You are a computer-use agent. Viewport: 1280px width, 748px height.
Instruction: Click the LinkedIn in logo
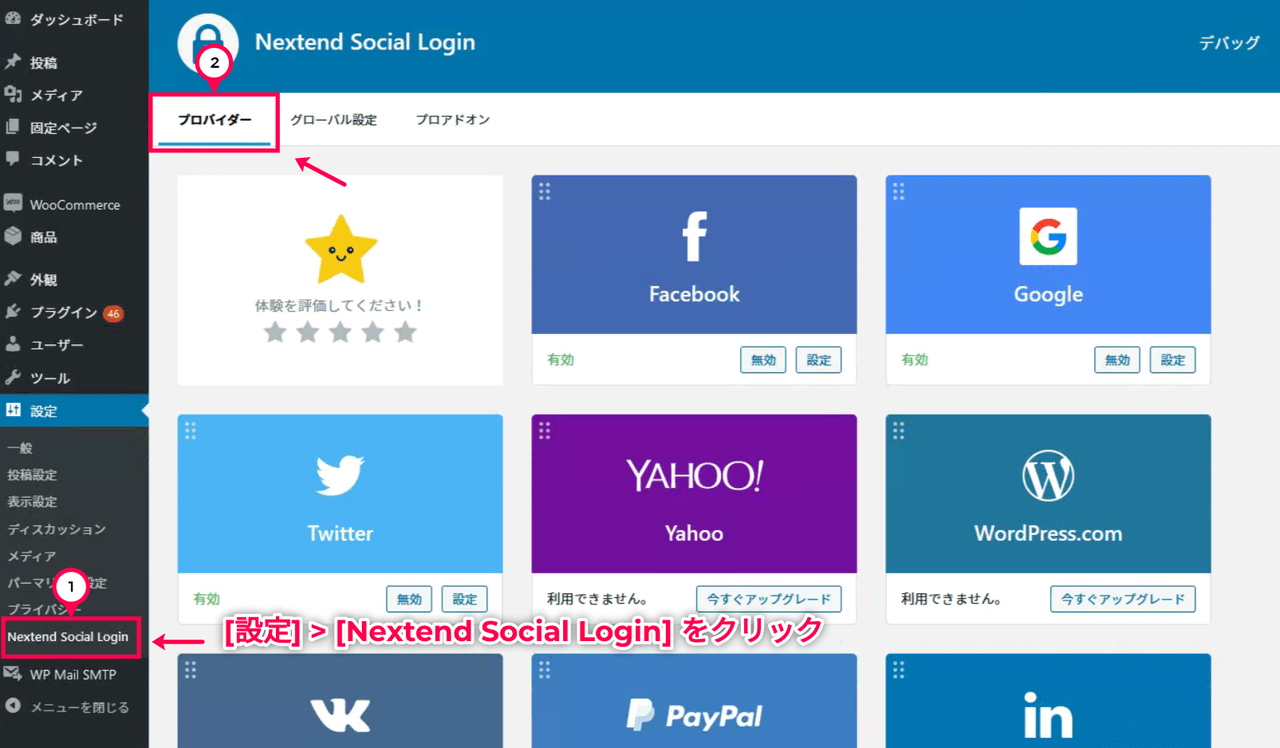point(1048,718)
